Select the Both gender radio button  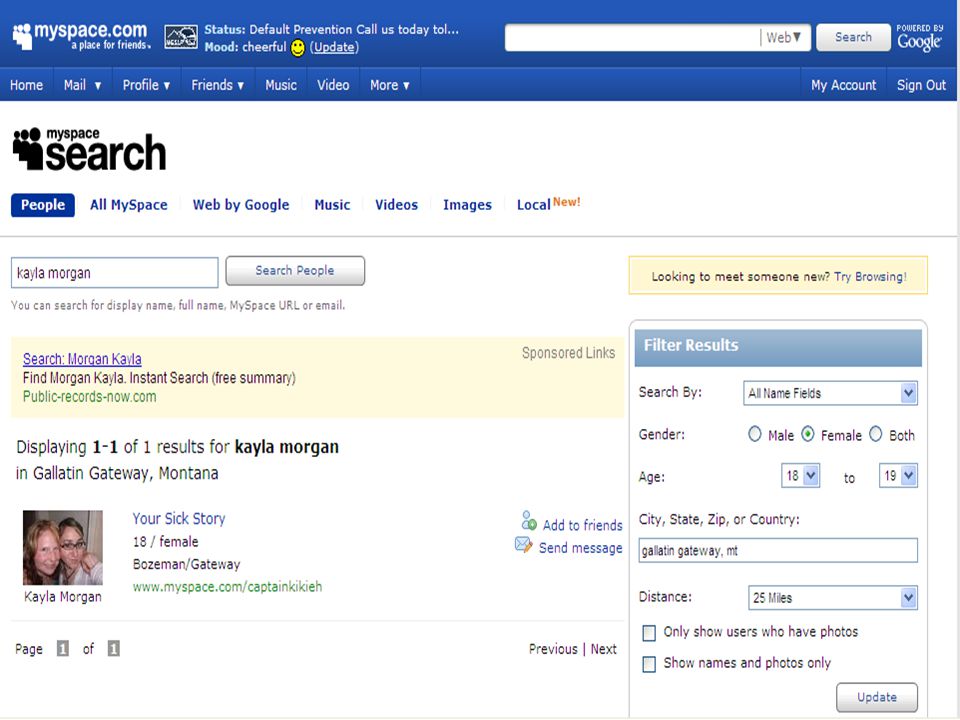pyautogui.click(x=876, y=434)
